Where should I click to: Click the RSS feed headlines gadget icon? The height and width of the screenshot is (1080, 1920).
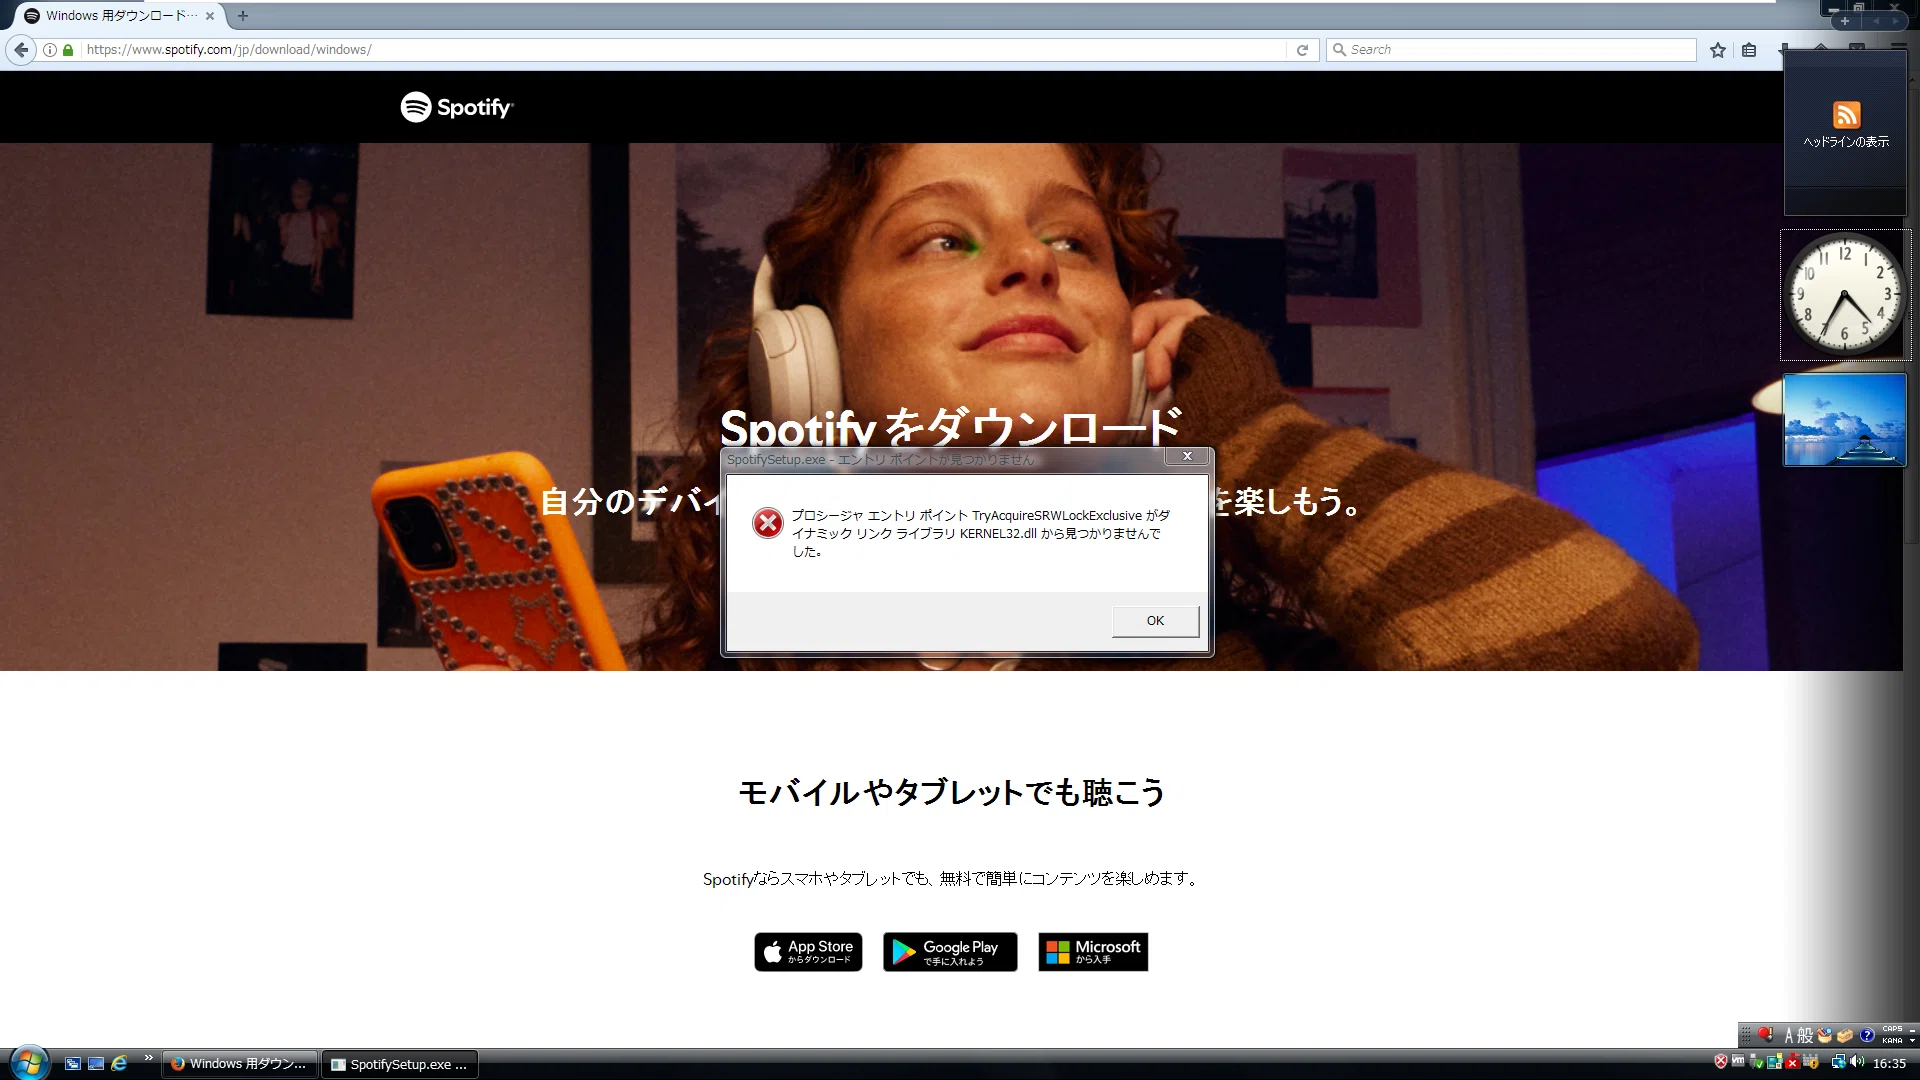tap(1846, 114)
